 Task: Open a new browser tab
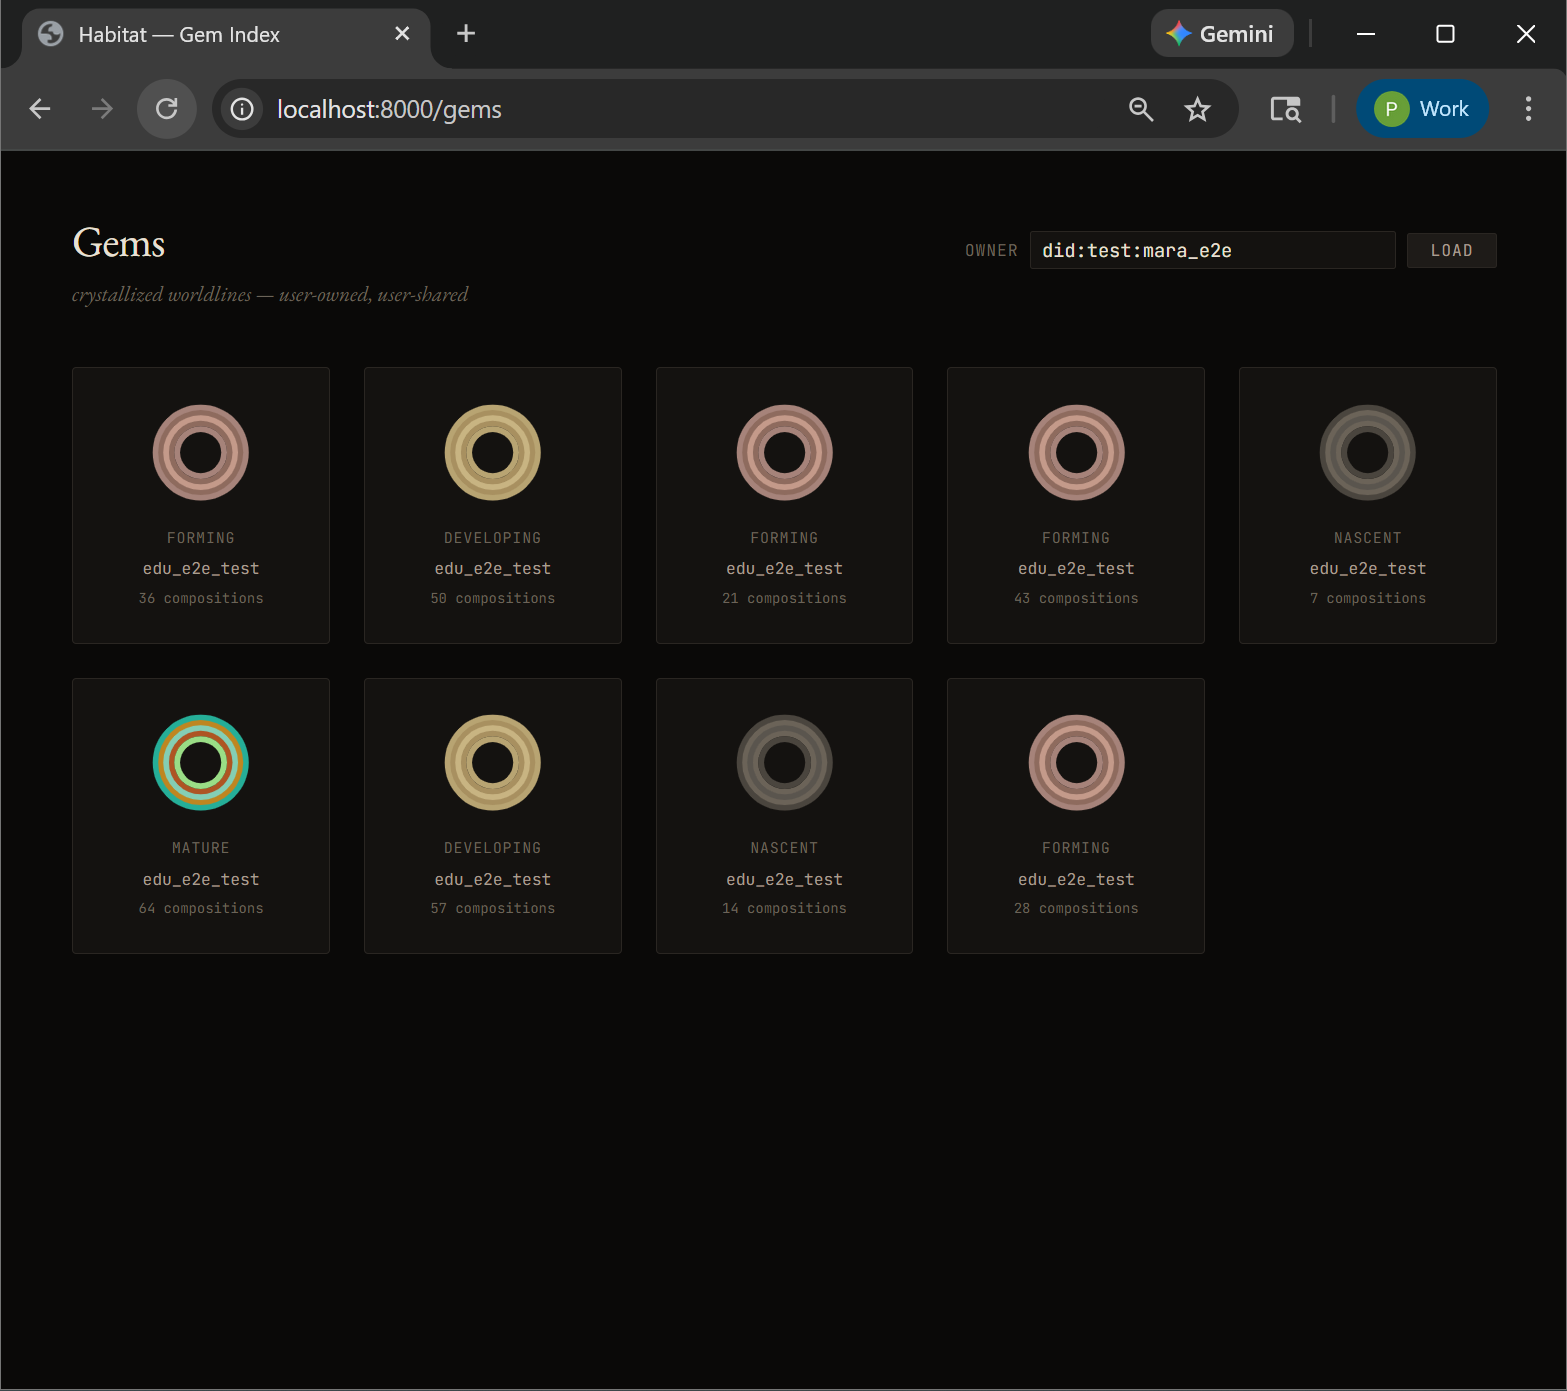466,34
